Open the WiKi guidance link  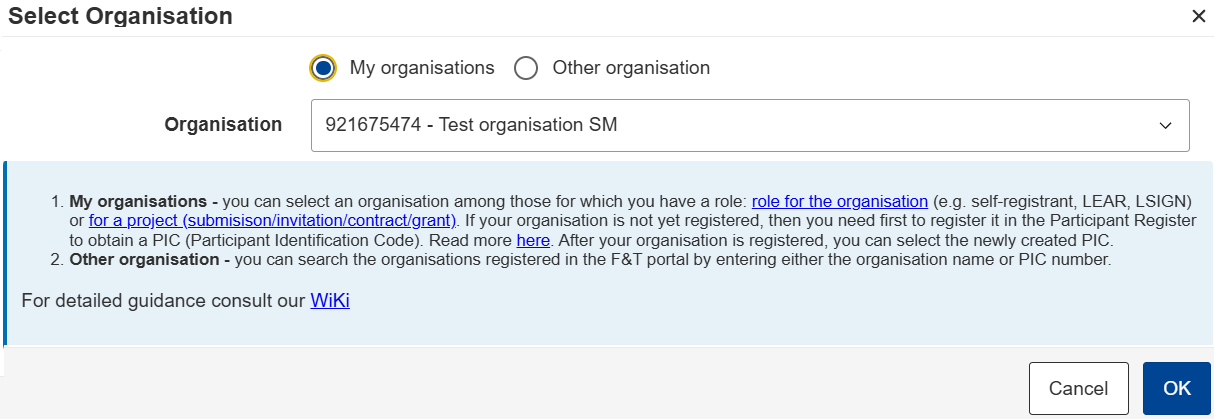coord(330,300)
